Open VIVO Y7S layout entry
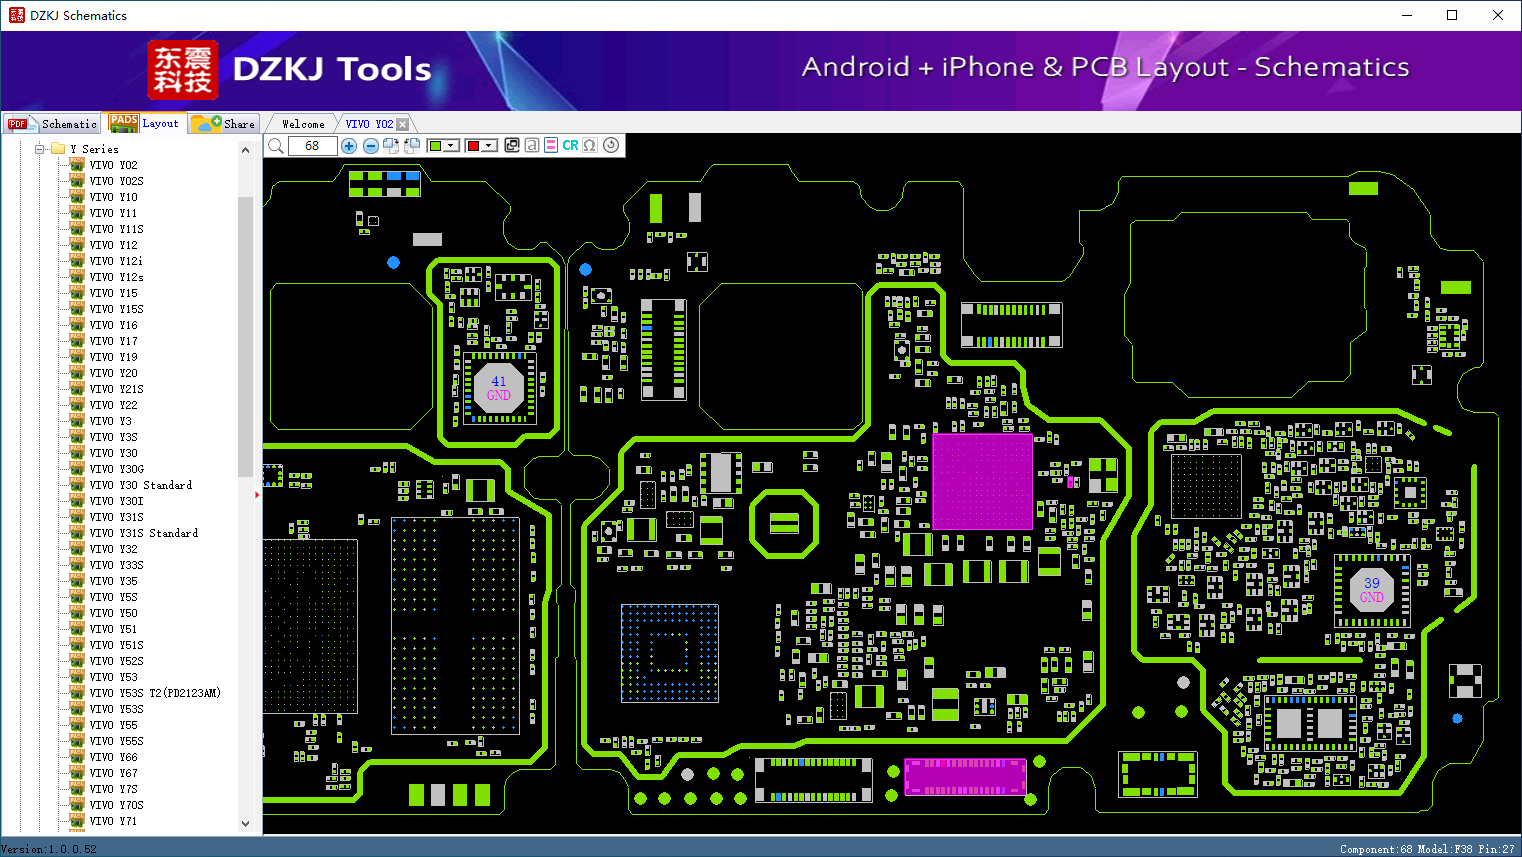Screen dimensions: 1522x857 click(113, 789)
